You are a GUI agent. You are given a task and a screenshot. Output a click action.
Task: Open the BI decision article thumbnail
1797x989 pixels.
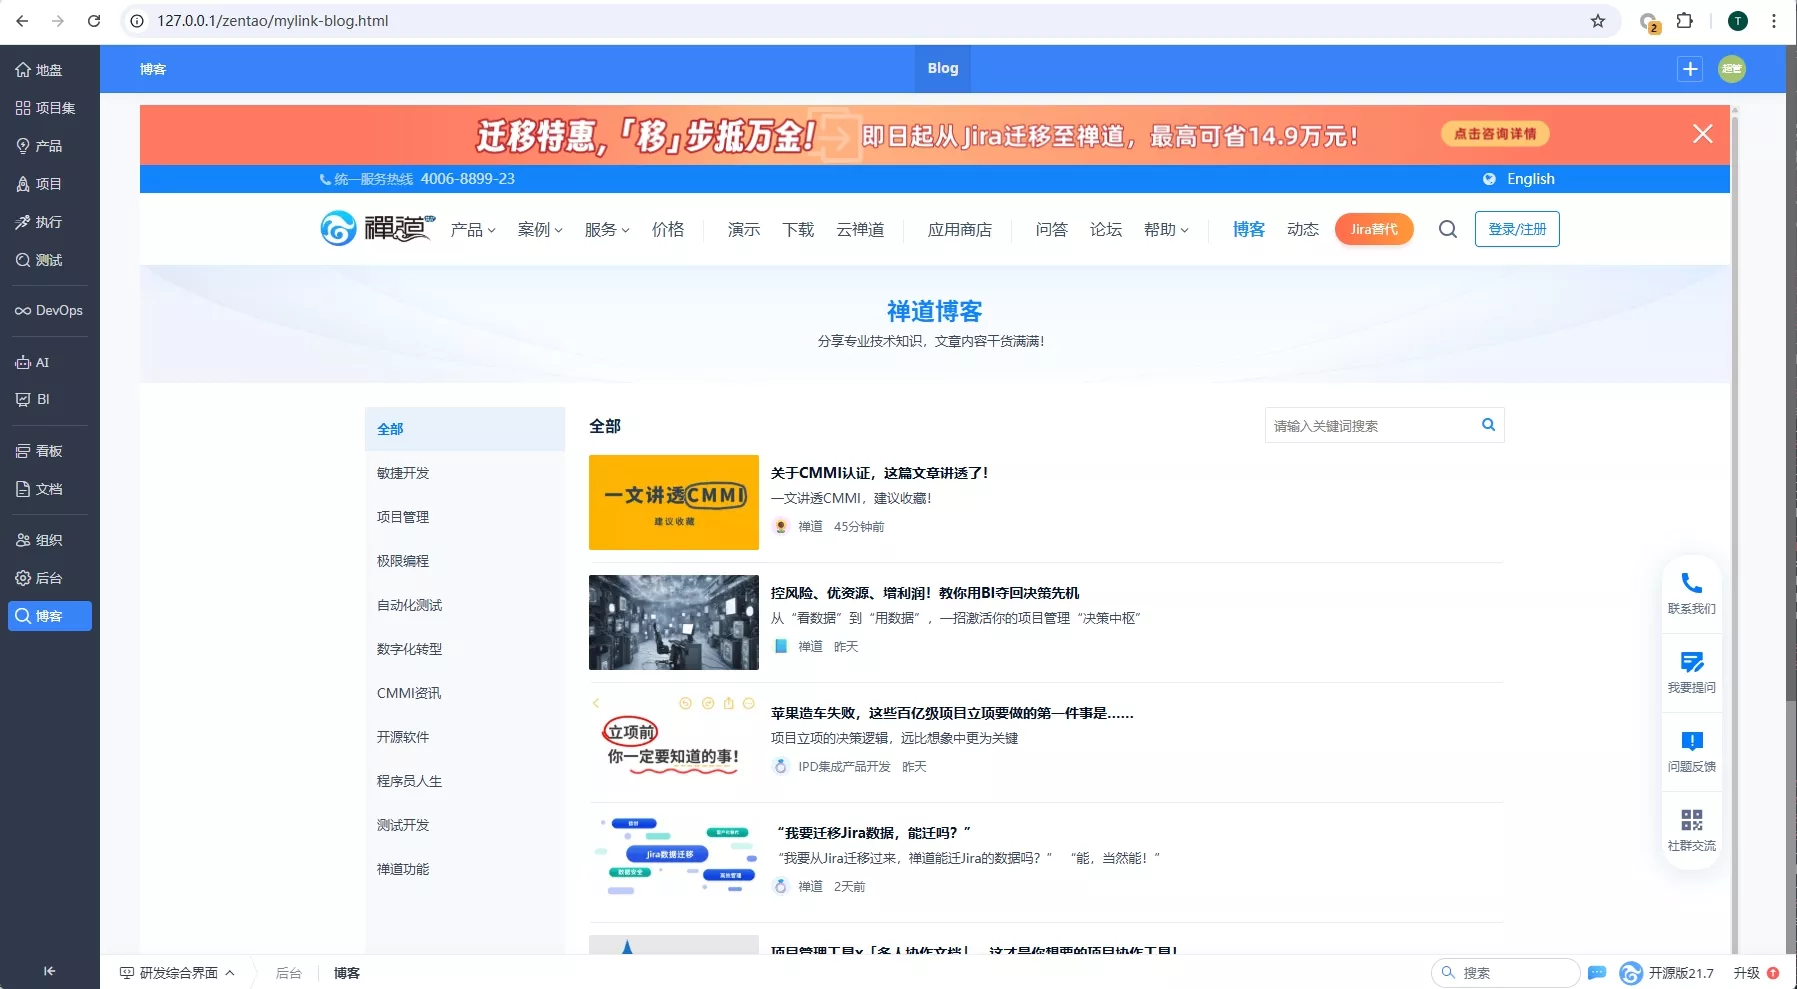674,622
